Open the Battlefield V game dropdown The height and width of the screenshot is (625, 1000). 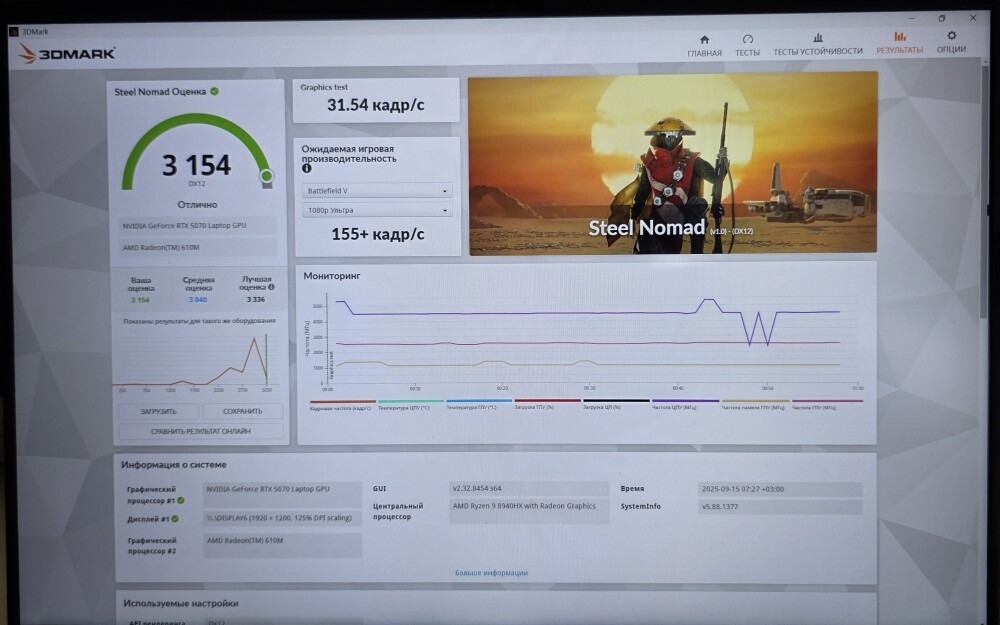pos(377,190)
